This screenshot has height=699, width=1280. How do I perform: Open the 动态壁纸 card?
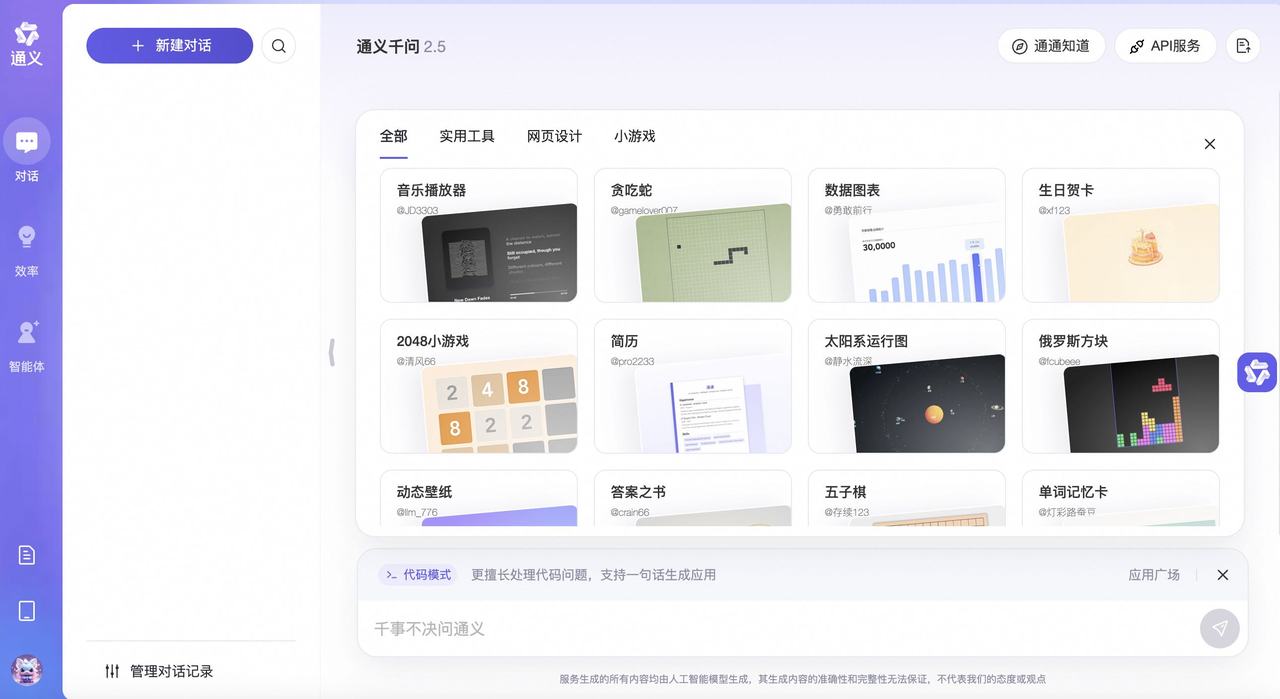coord(479,498)
